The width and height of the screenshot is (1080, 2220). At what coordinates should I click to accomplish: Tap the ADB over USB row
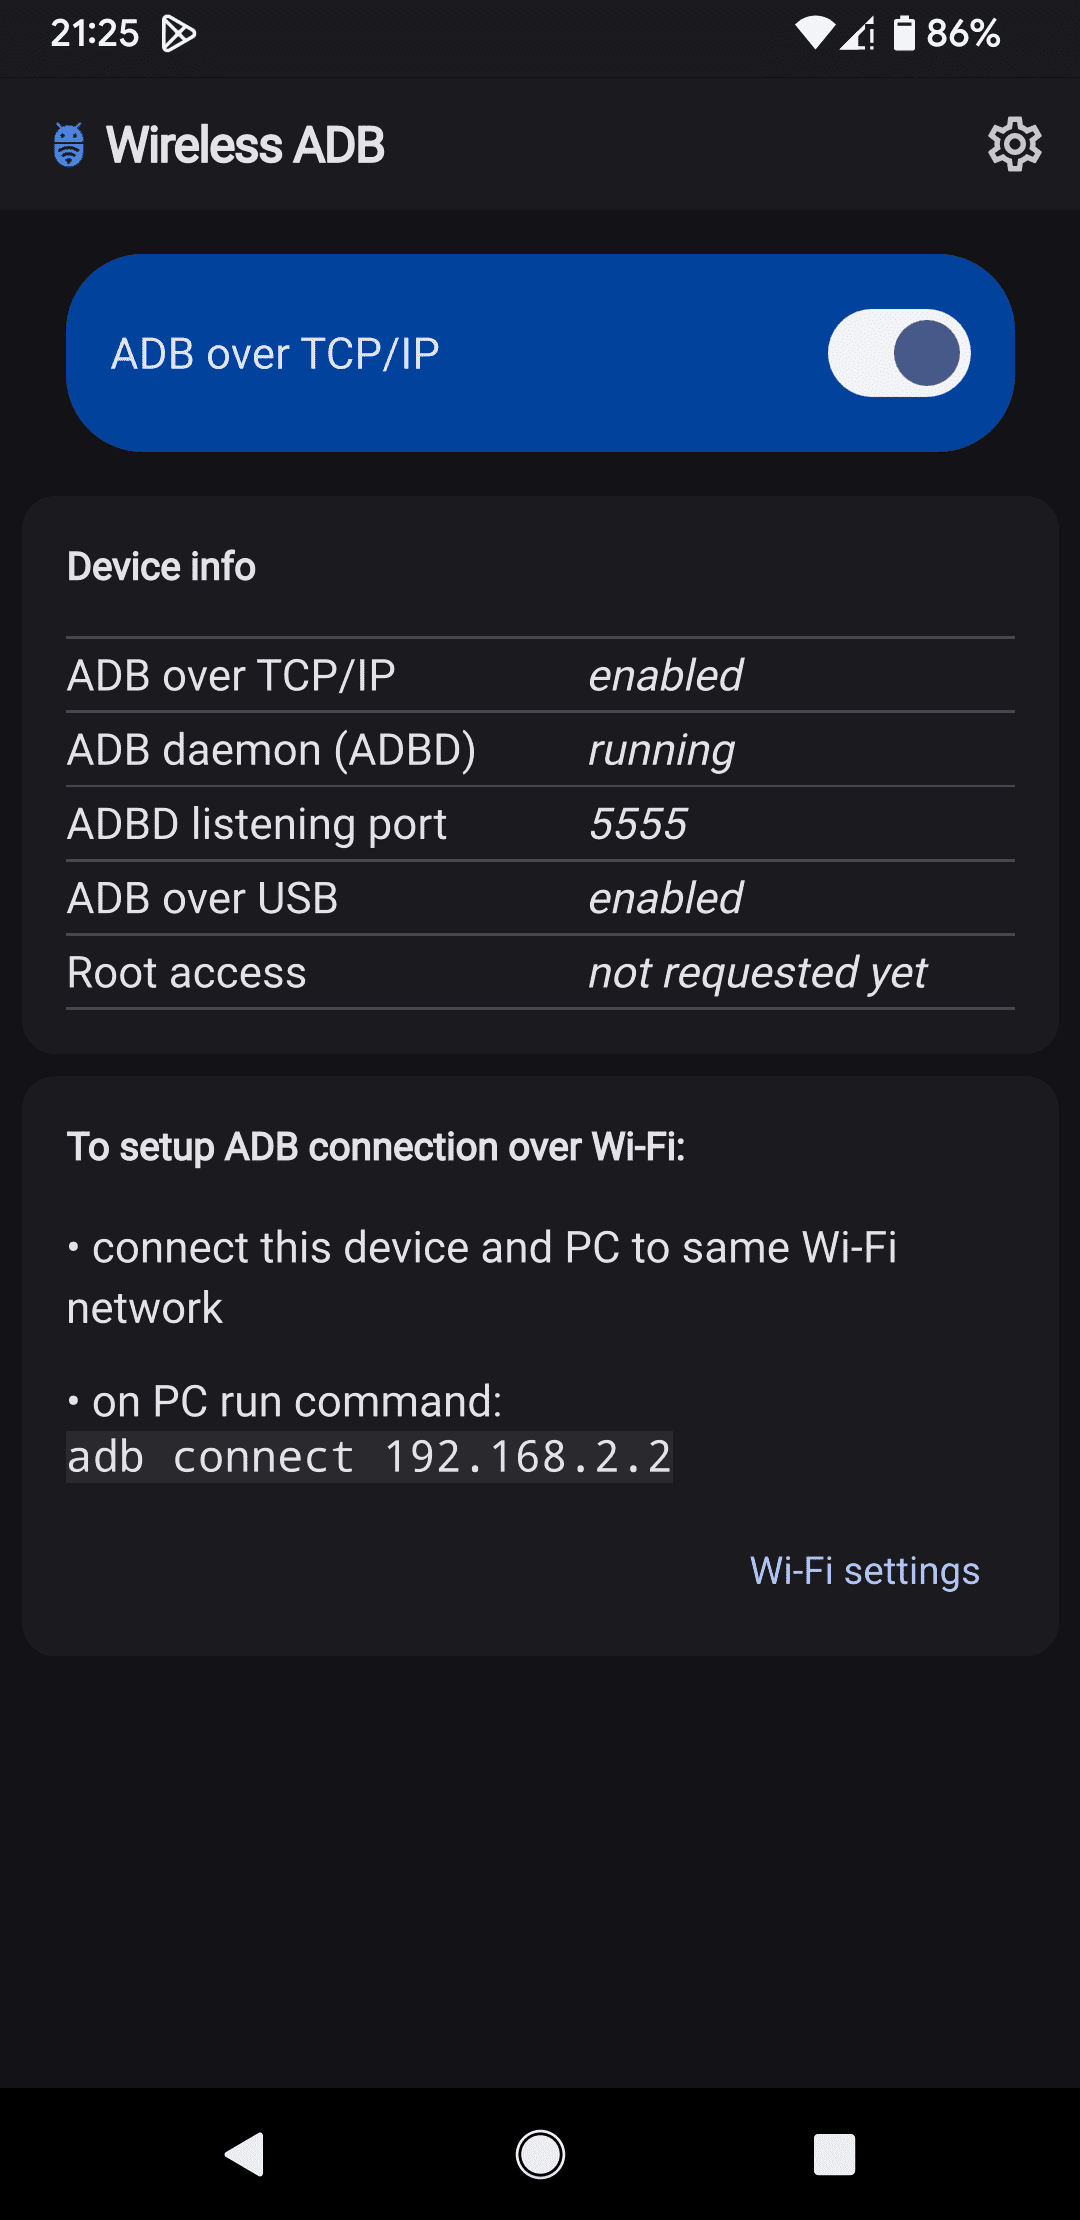tap(540, 898)
